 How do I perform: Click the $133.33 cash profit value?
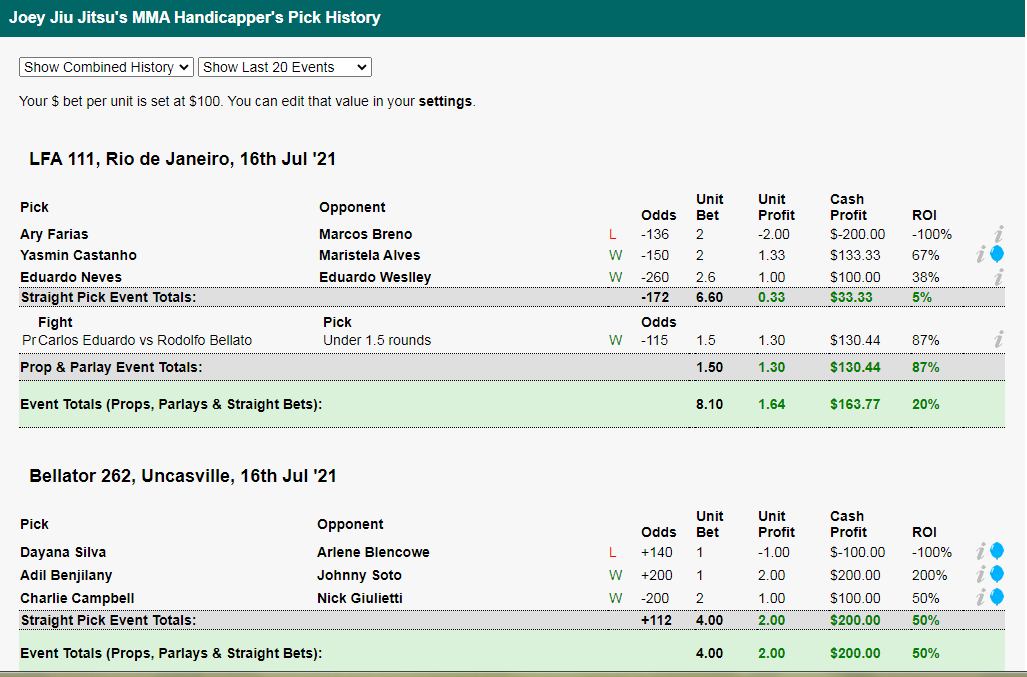tap(855, 255)
